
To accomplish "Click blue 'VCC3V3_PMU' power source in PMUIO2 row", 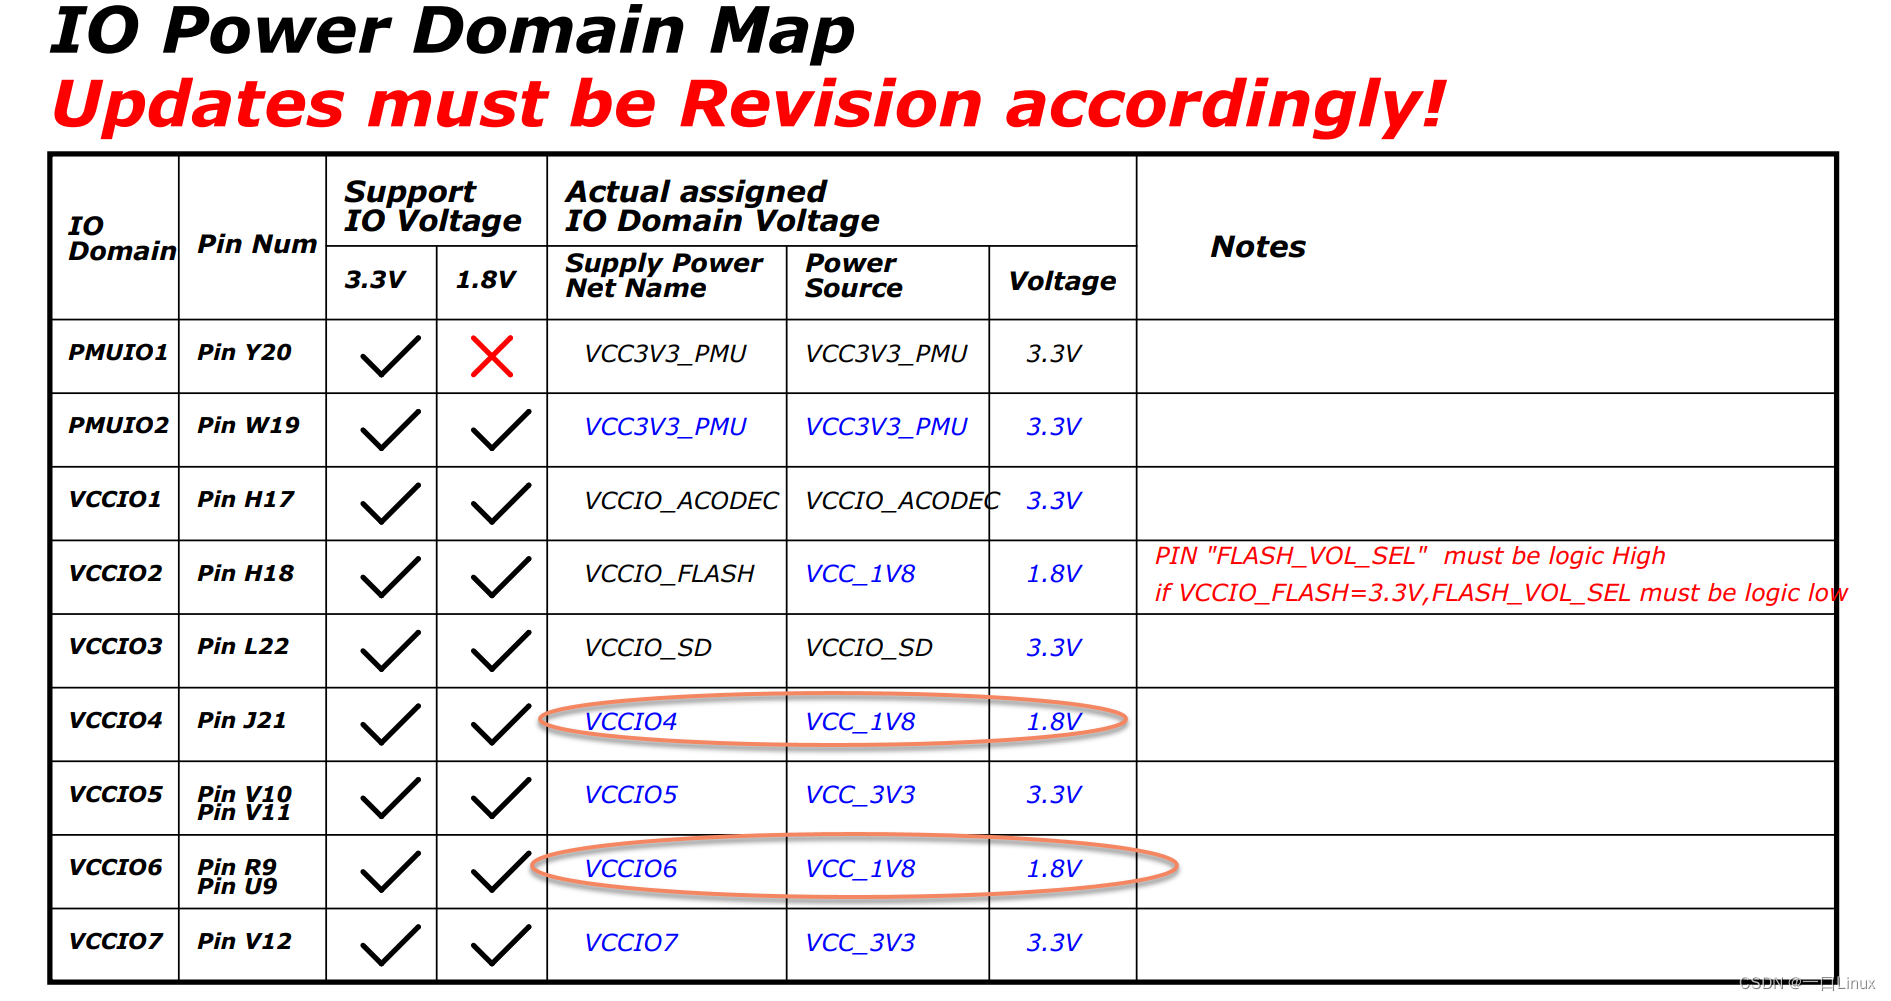I will click(886, 427).
